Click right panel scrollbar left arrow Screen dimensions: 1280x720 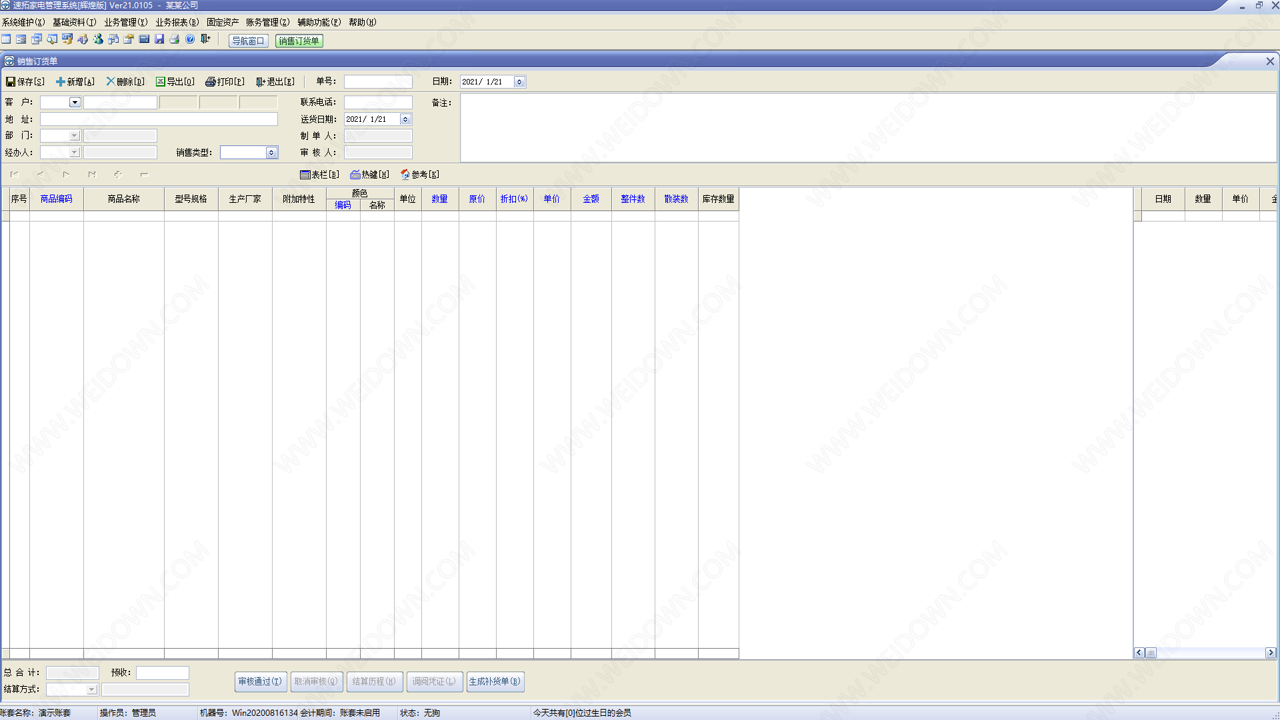click(x=1139, y=653)
